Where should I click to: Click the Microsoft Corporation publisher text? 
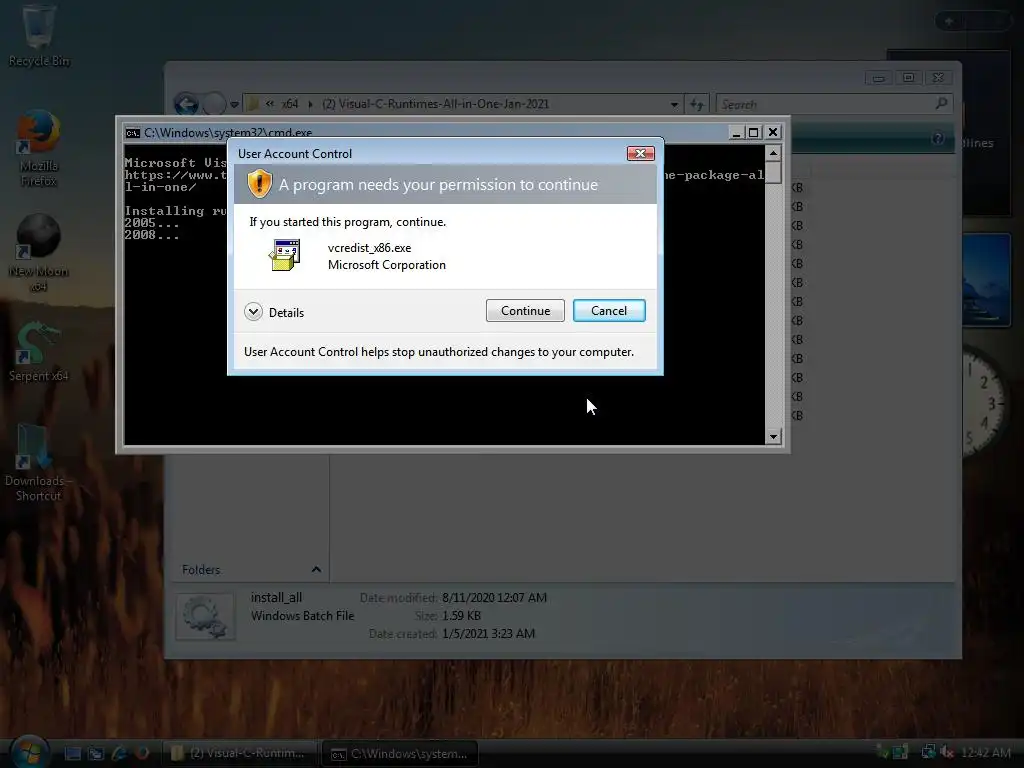tap(387, 265)
